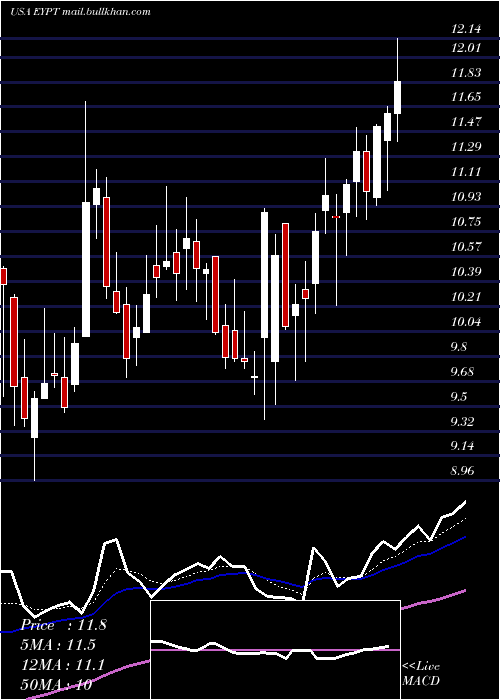Image resolution: width=500 pixels, height=700 pixels.
Task: Click the tall white candle with wick near 11.65
Action: [x=86, y=269]
